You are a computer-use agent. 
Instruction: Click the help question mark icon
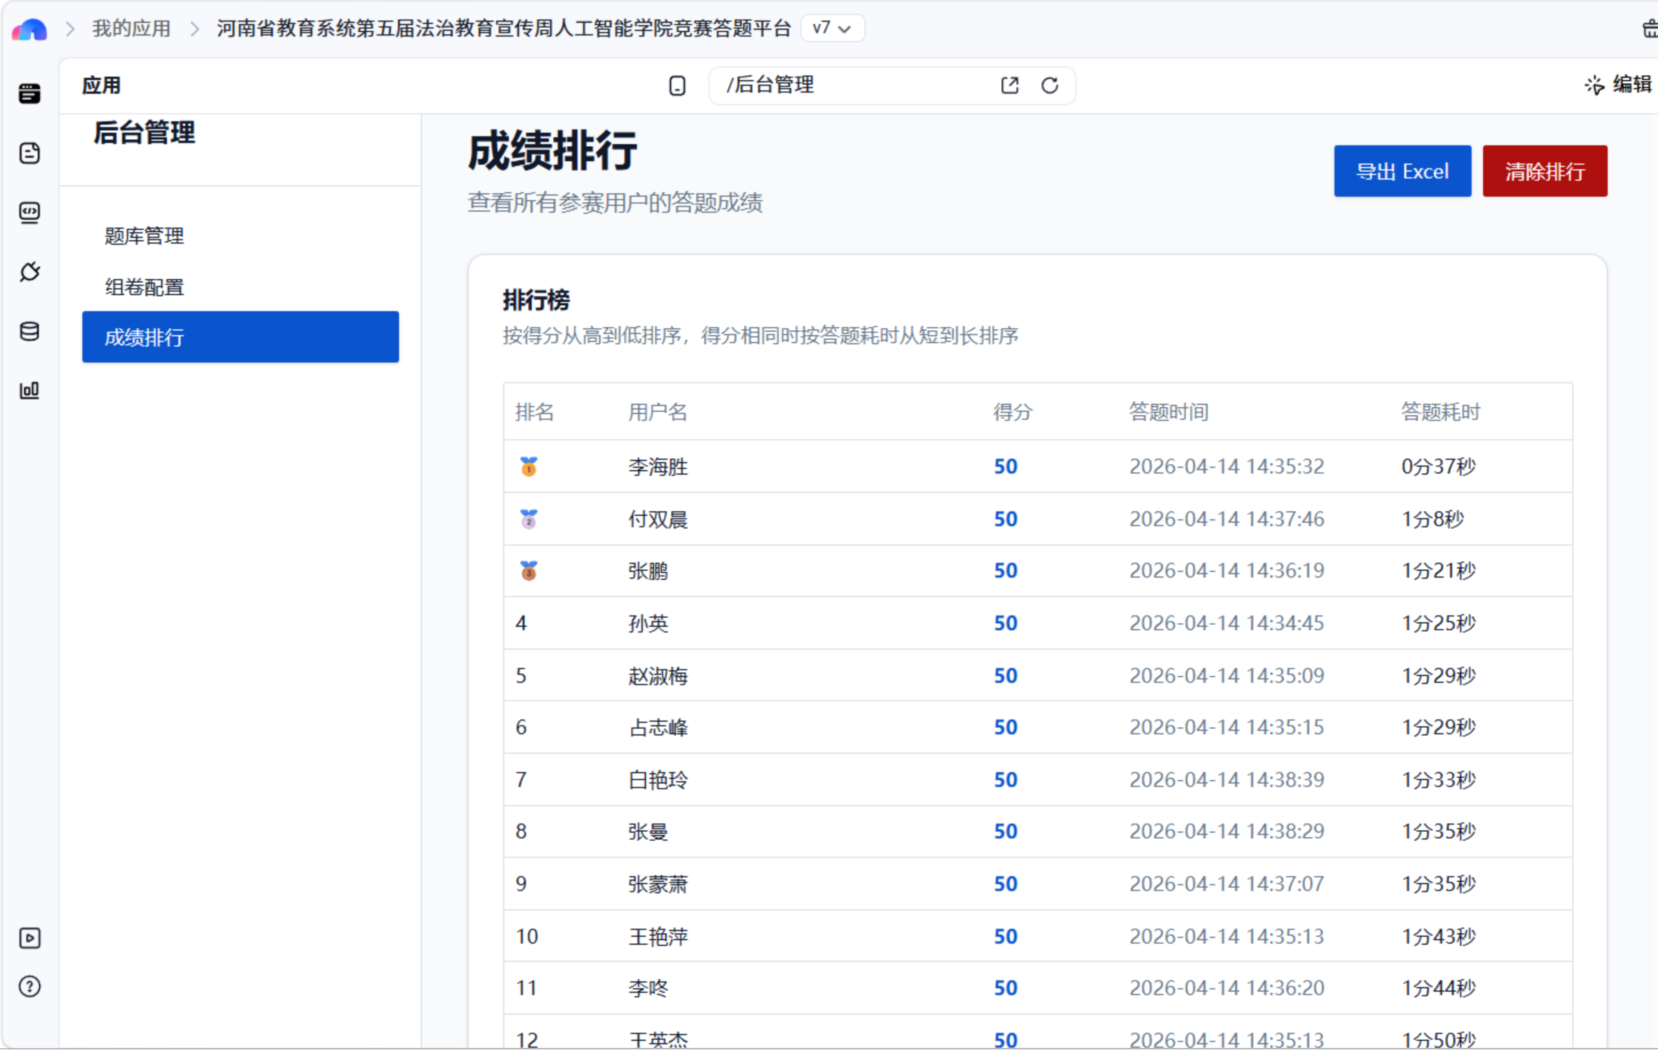[30, 987]
